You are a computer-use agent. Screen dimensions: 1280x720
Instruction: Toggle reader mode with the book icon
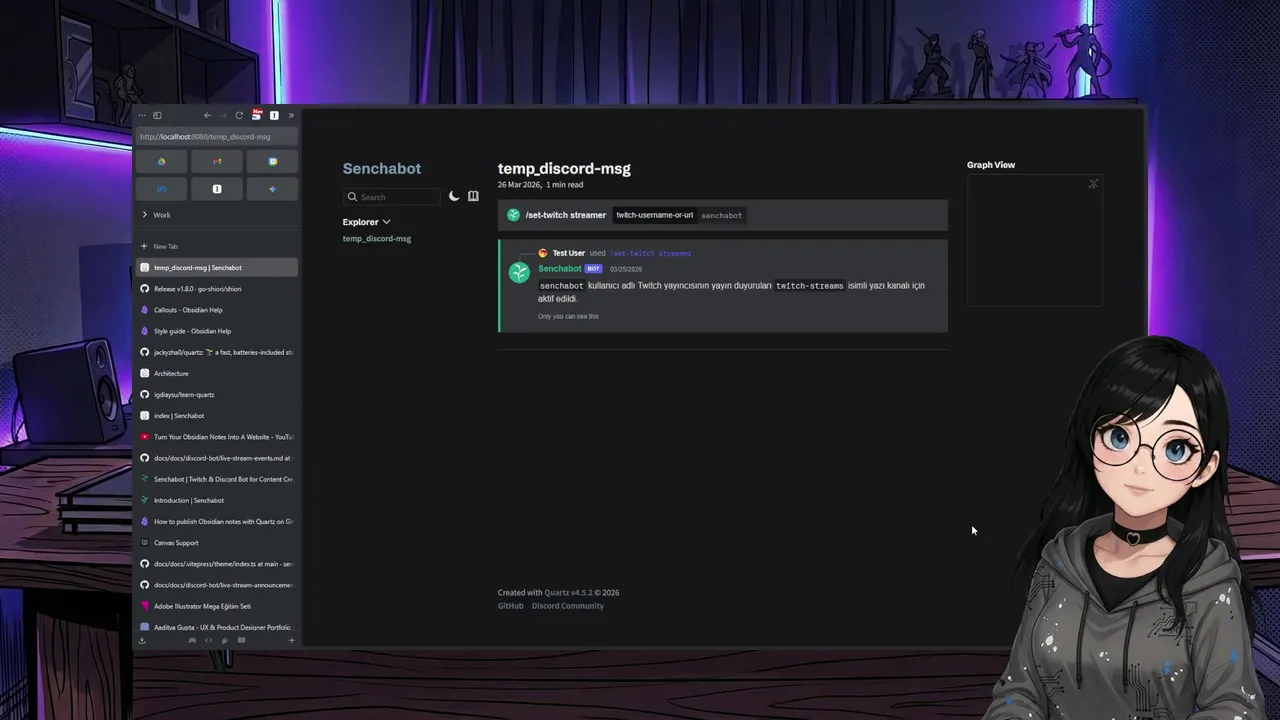point(473,196)
